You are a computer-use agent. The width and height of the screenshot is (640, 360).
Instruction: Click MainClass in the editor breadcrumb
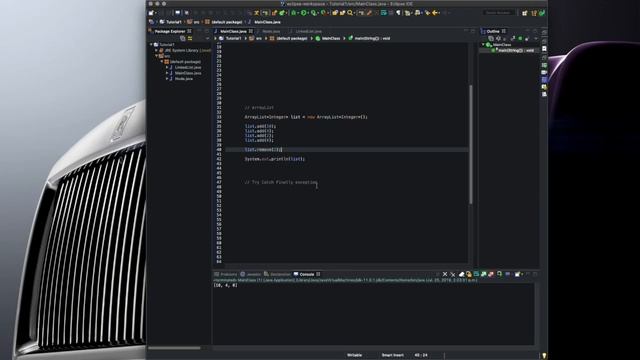coord(331,38)
